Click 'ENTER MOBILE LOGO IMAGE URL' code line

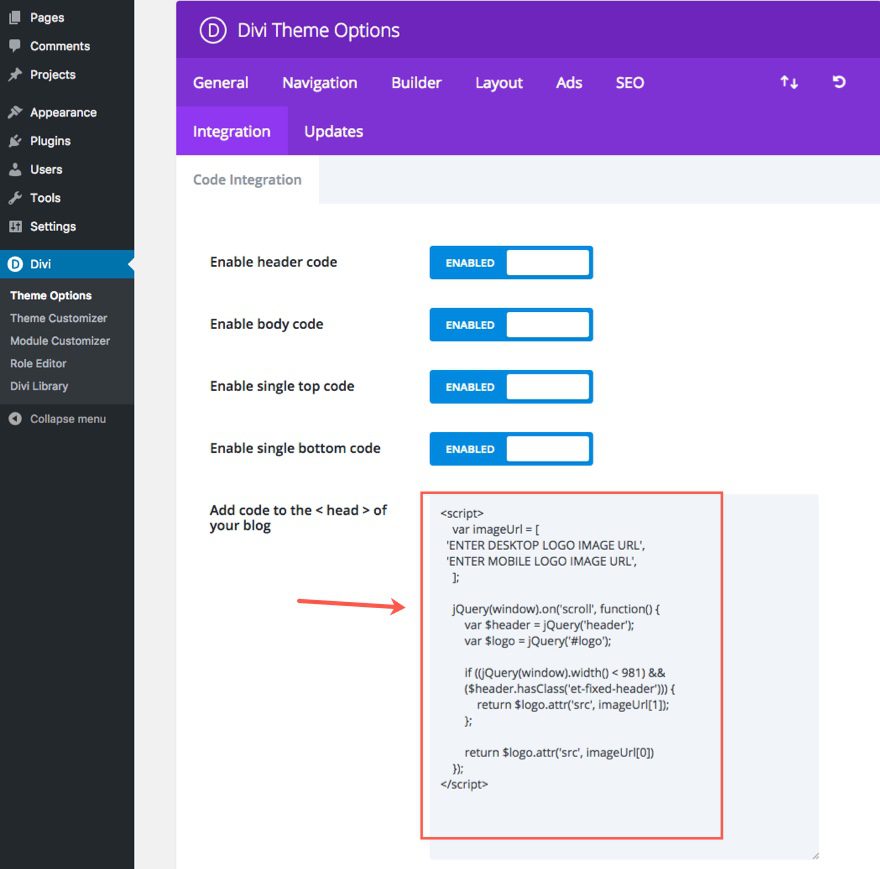click(x=542, y=561)
